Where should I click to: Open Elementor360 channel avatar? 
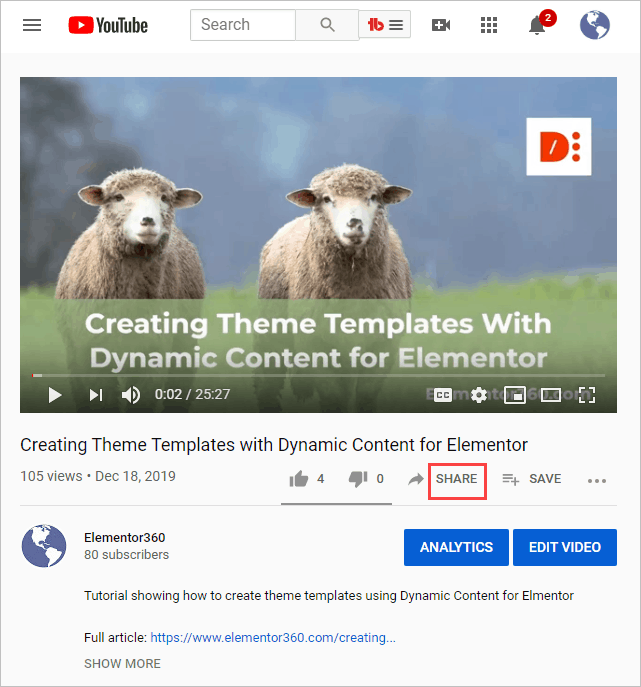[44, 545]
